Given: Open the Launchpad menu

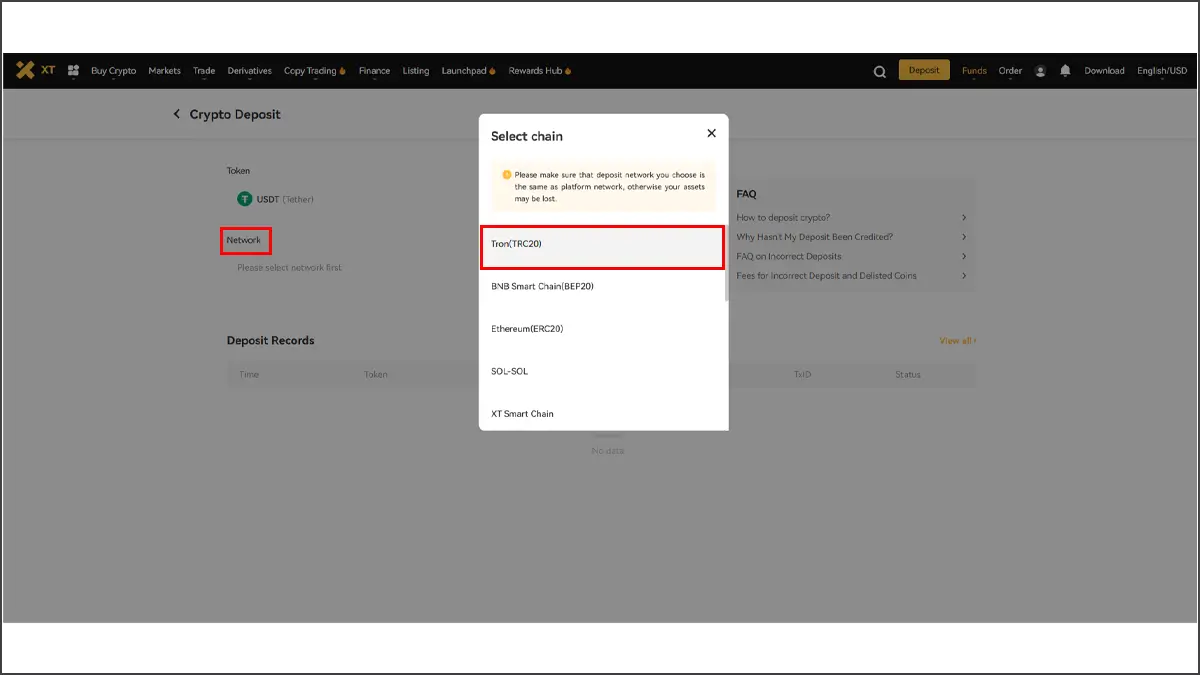Looking at the screenshot, I should click(469, 71).
